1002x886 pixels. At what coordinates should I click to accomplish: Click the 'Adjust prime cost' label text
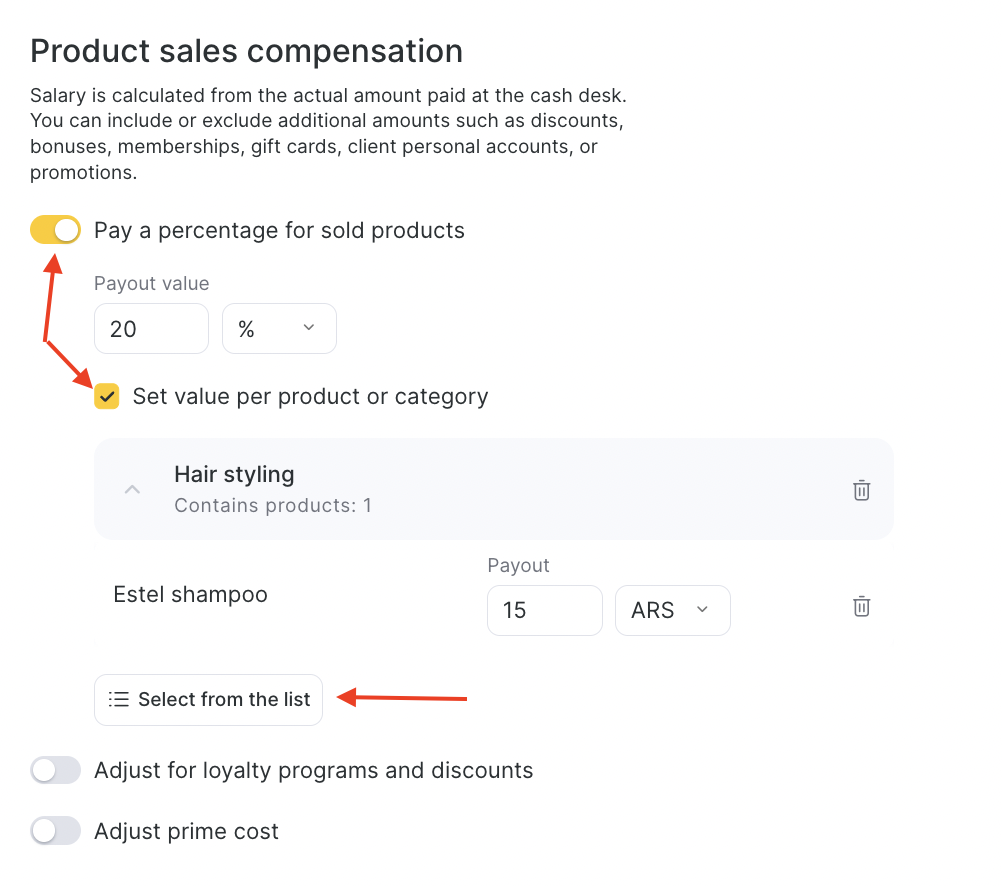[186, 831]
